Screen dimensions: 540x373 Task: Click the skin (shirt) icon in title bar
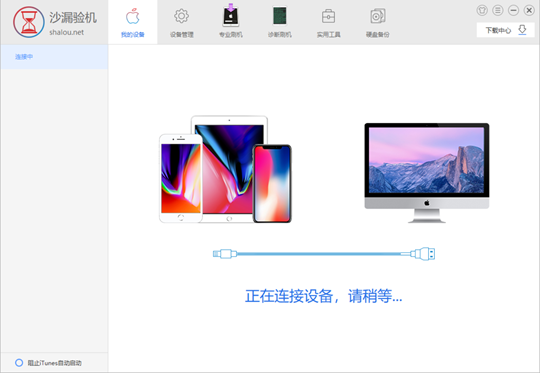(482, 10)
